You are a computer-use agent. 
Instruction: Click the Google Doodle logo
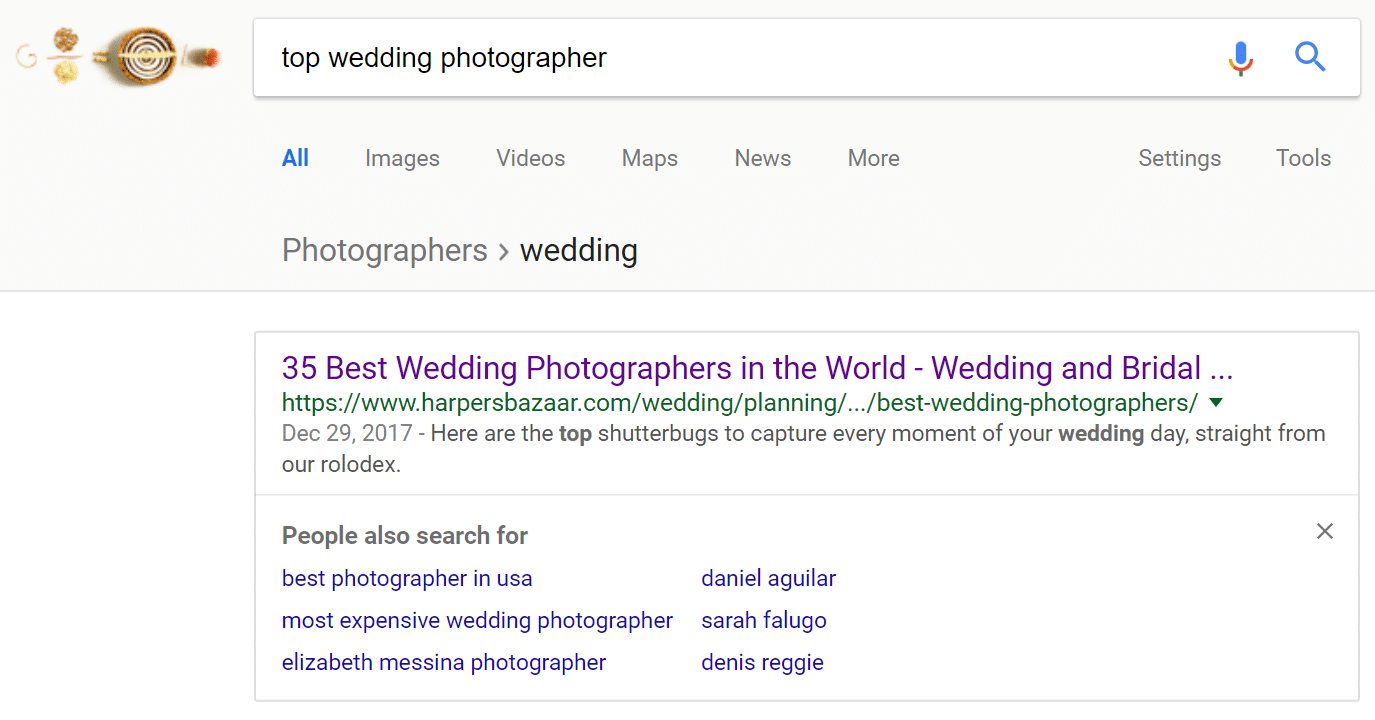coord(115,57)
